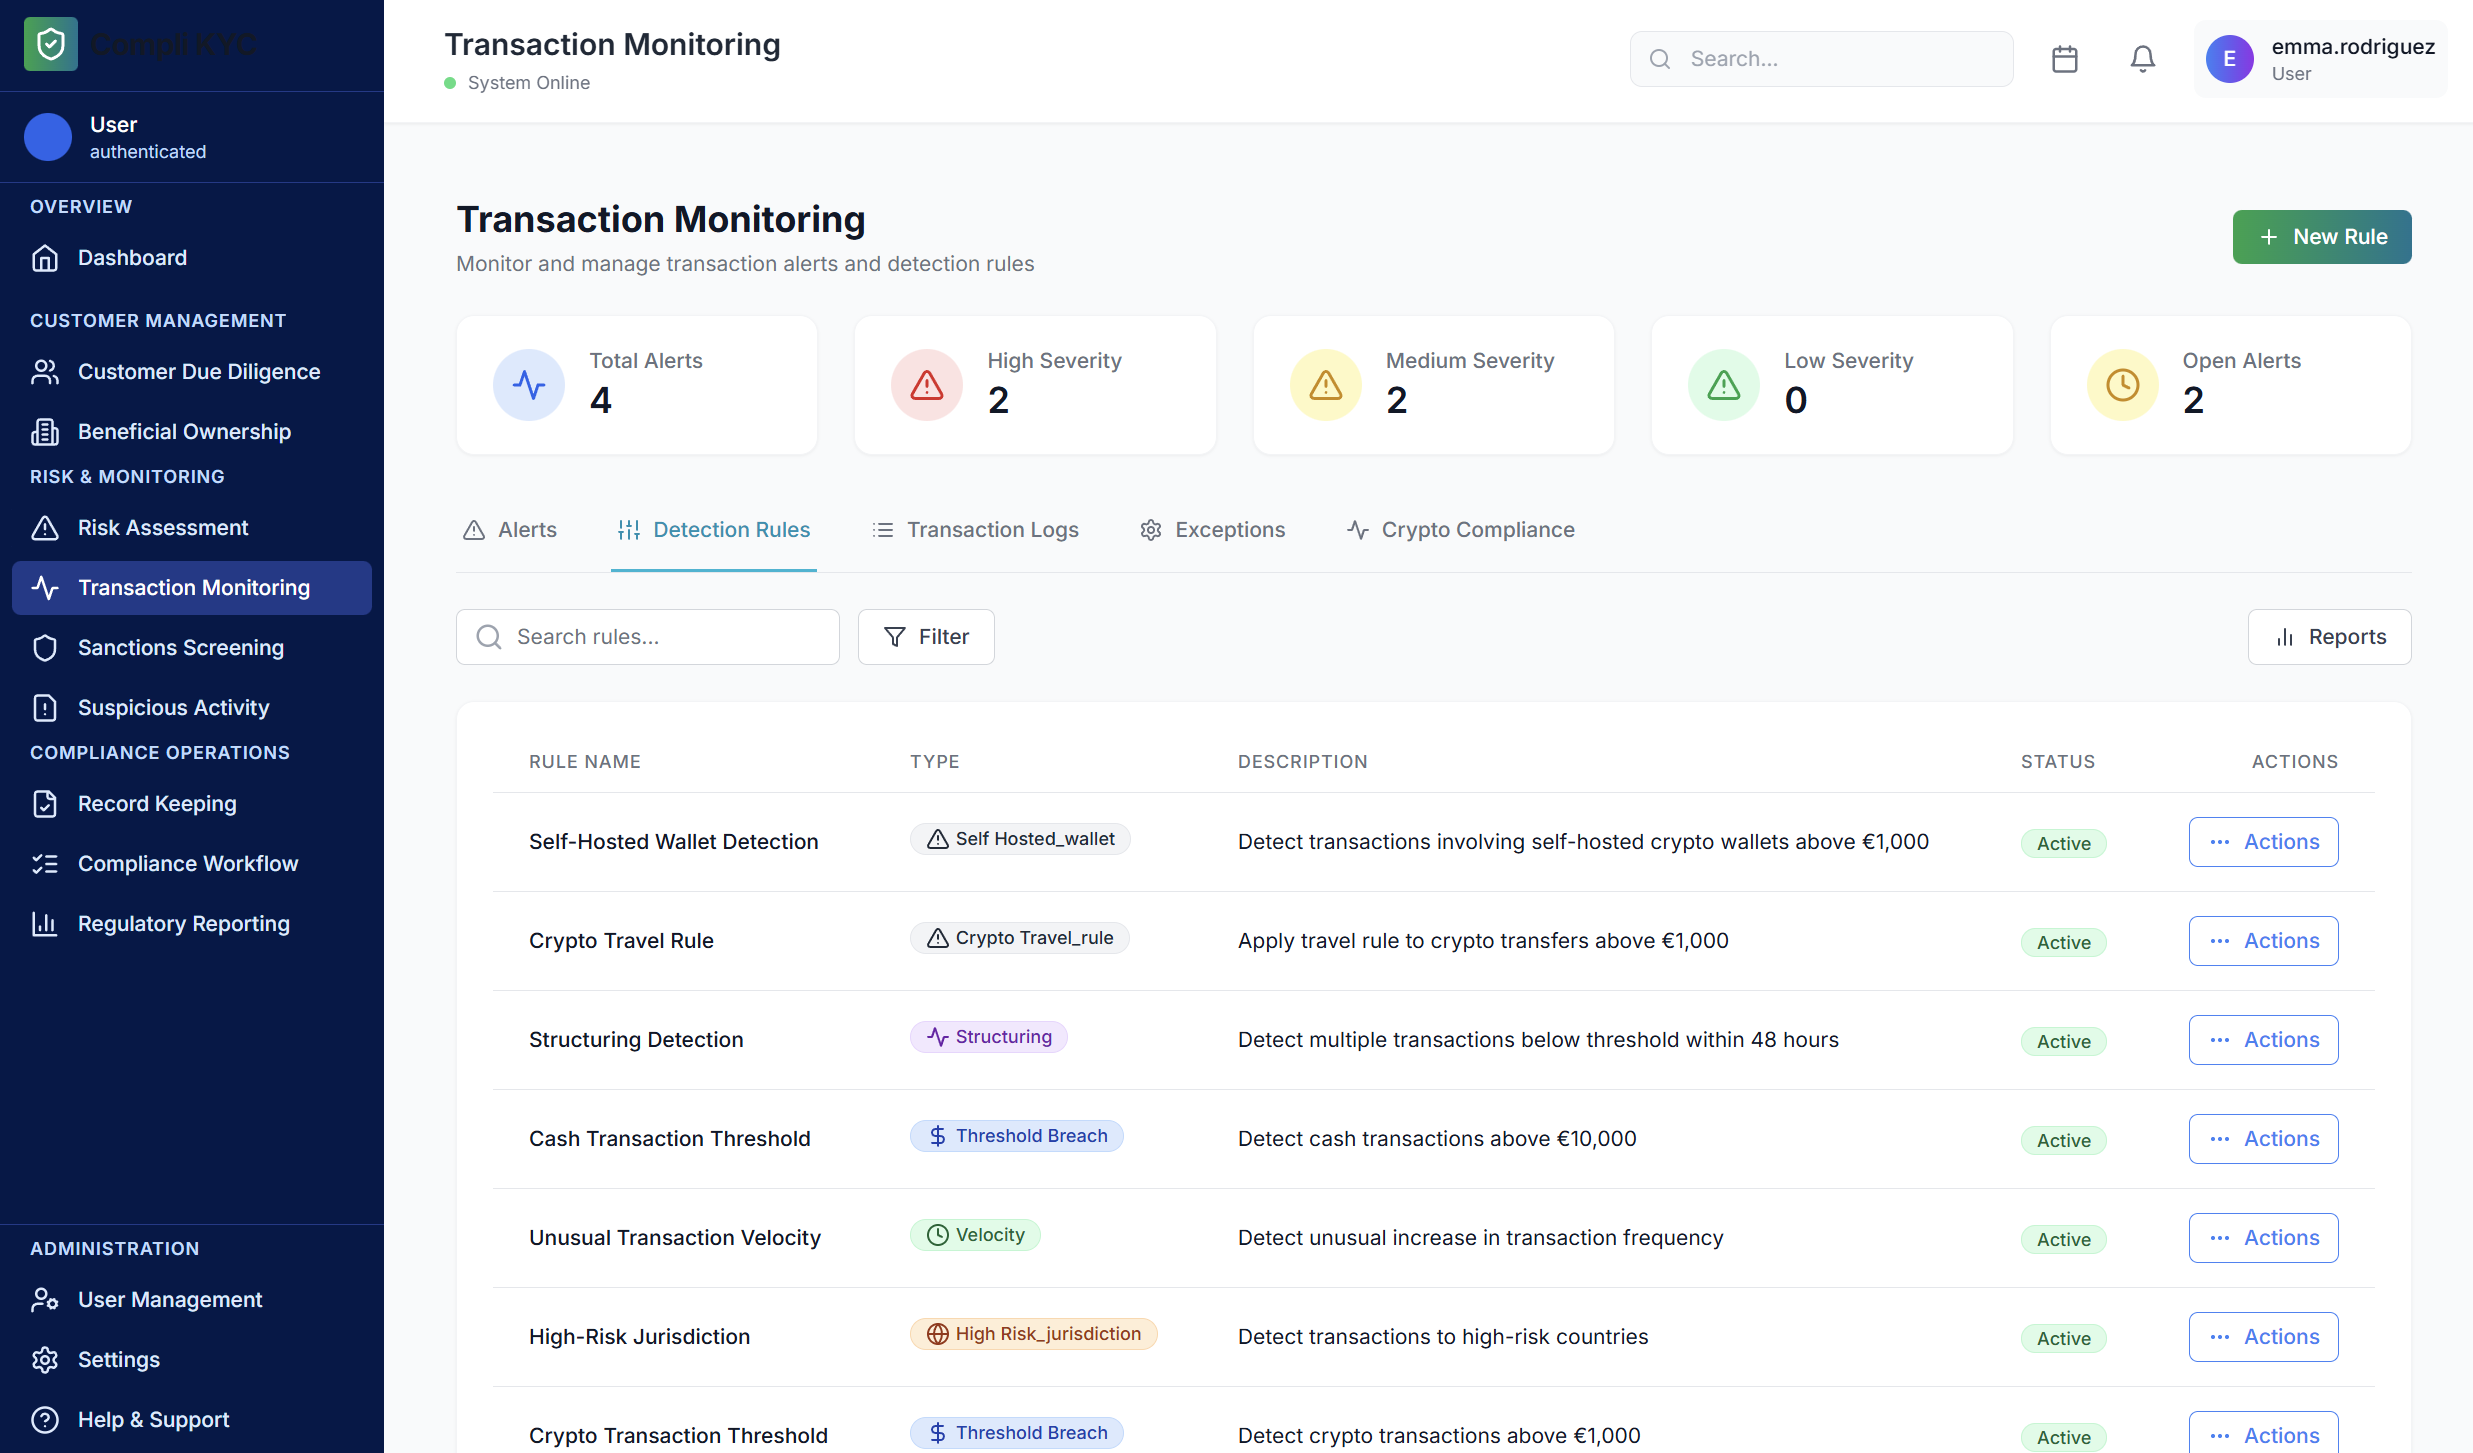The width and height of the screenshot is (2473, 1453).
Task: Select Risk Assessment in the sidebar
Action: tap(163, 527)
